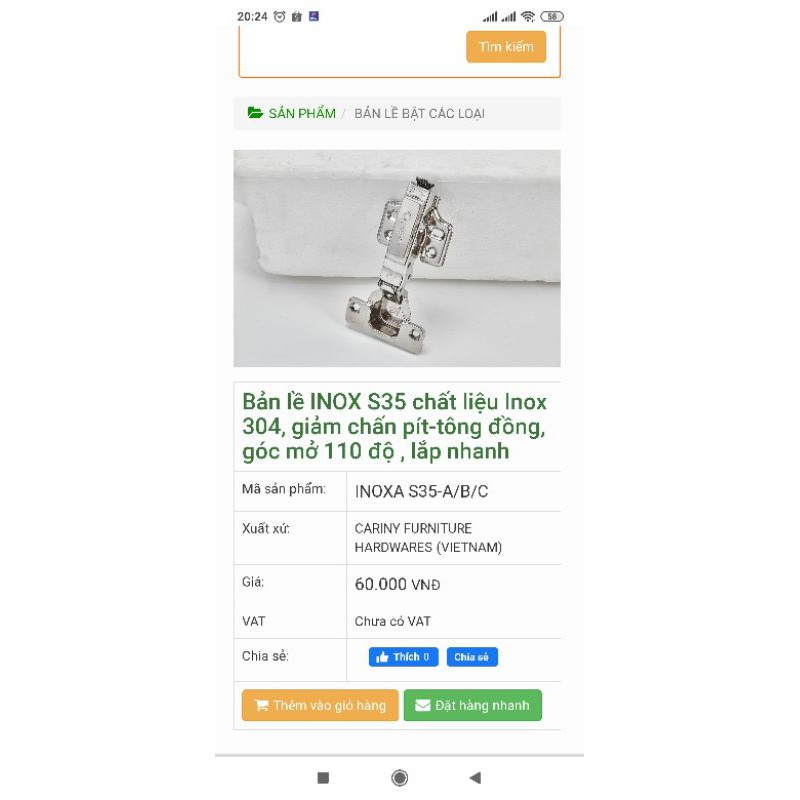This screenshot has width=800, height=800.
Task: Tap the Wi-Fi status icon
Action: coord(528,16)
